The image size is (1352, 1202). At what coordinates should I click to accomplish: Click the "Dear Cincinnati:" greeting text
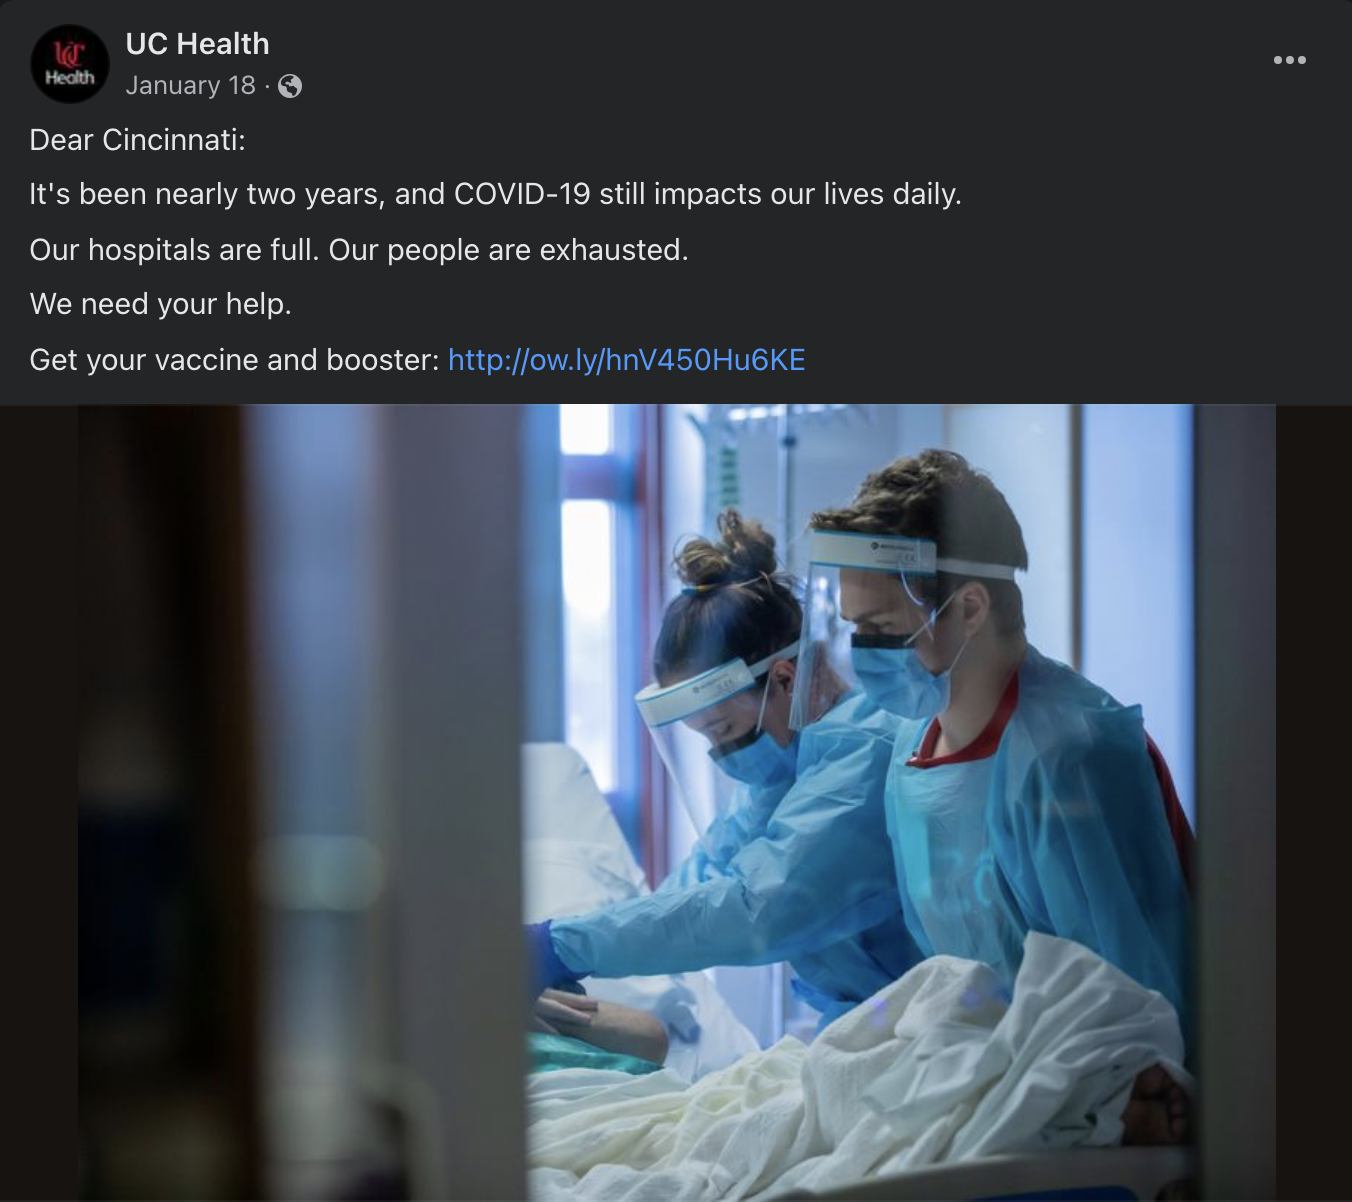(137, 140)
